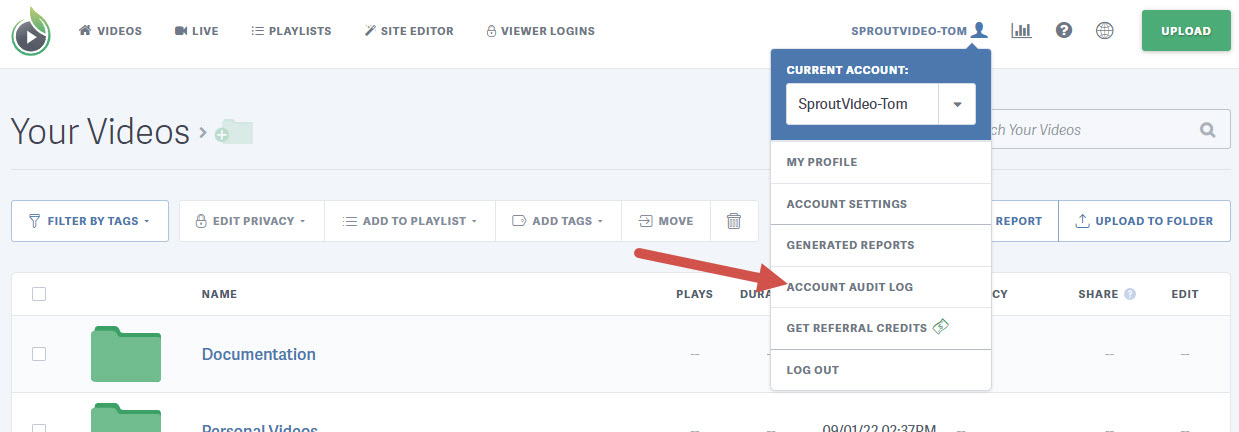The width and height of the screenshot is (1239, 432).
Task: Click the Documentation folder icon
Action: 126,354
